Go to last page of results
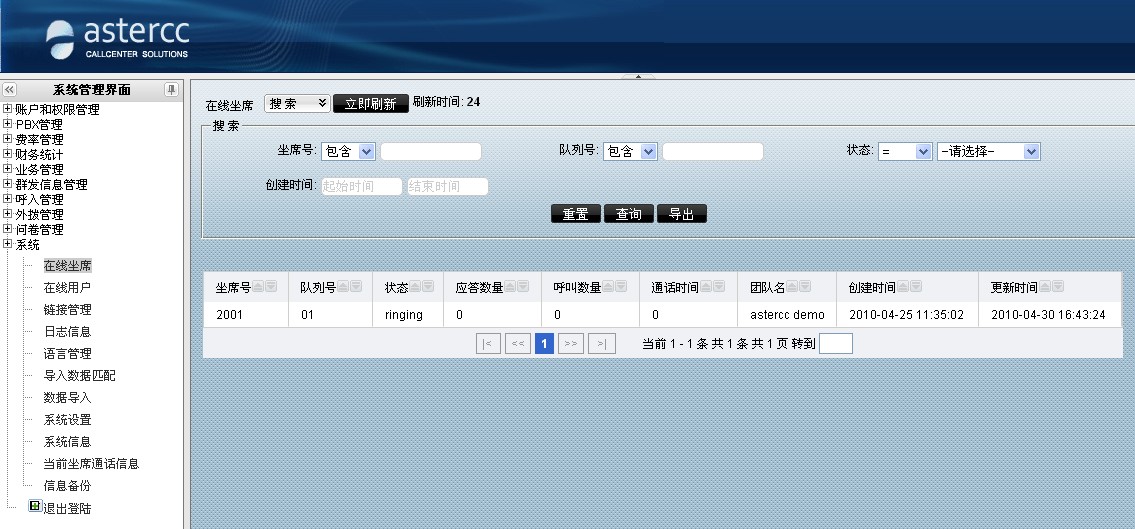Screen dimensions: 1135x529 (602, 344)
